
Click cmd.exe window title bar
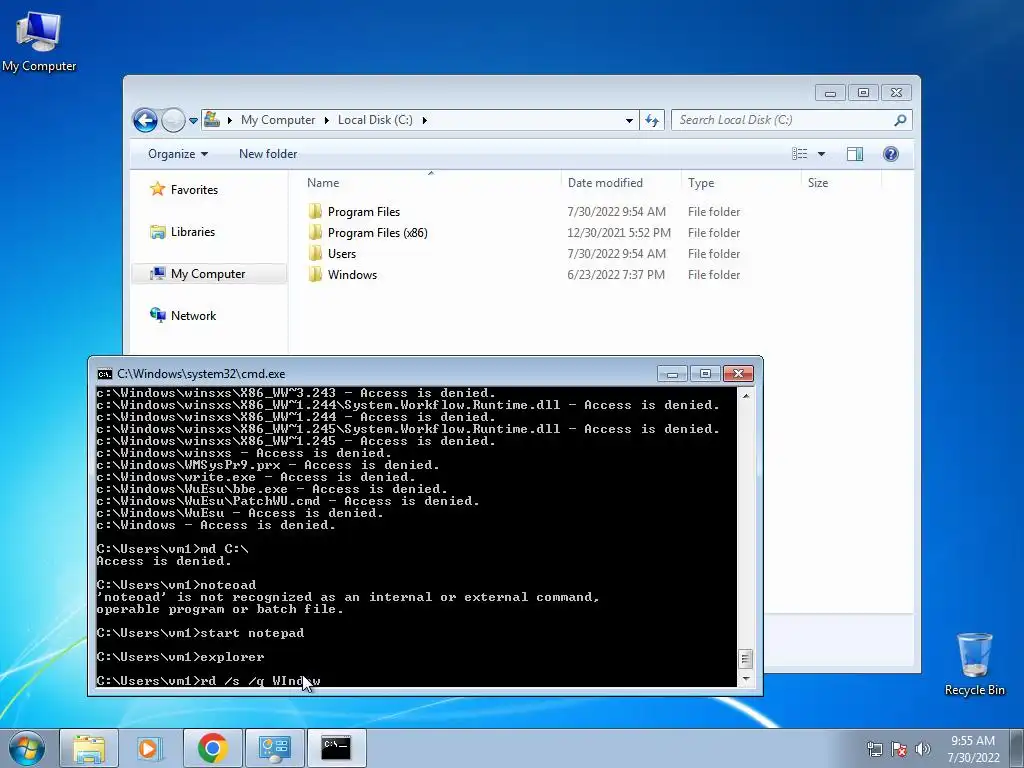click(379, 374)
